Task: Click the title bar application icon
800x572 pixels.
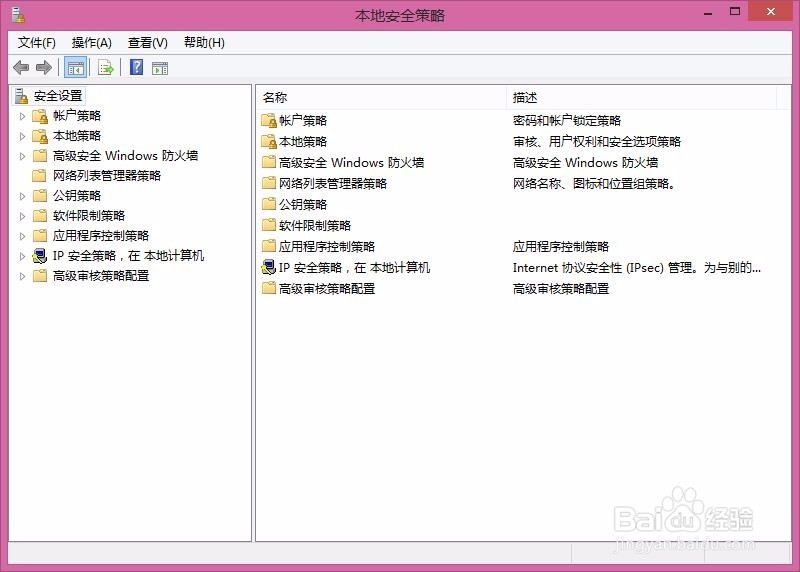Action: tap(18, 15)
